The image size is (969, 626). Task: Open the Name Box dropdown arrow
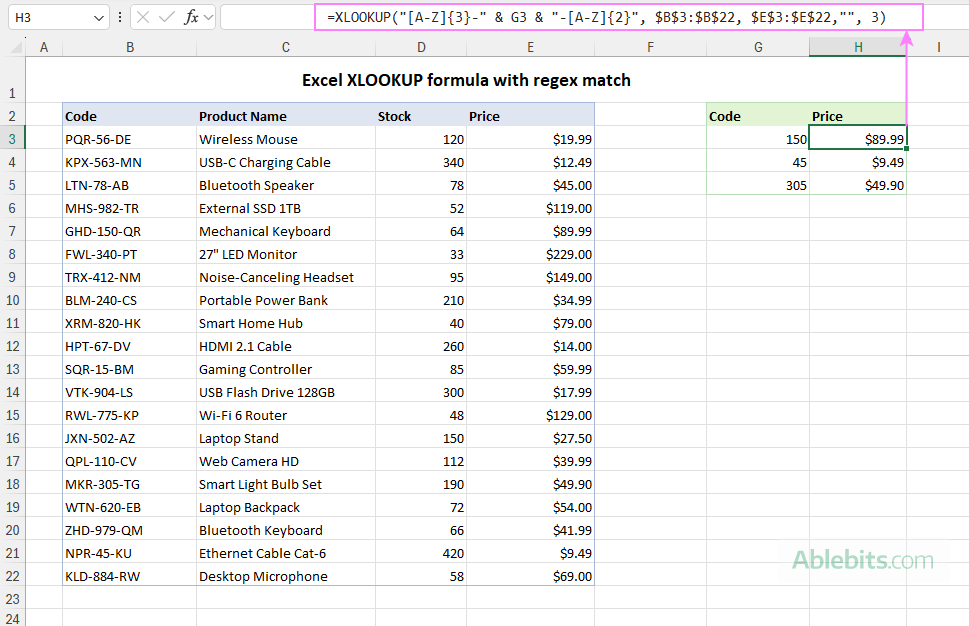pos(99,17)
